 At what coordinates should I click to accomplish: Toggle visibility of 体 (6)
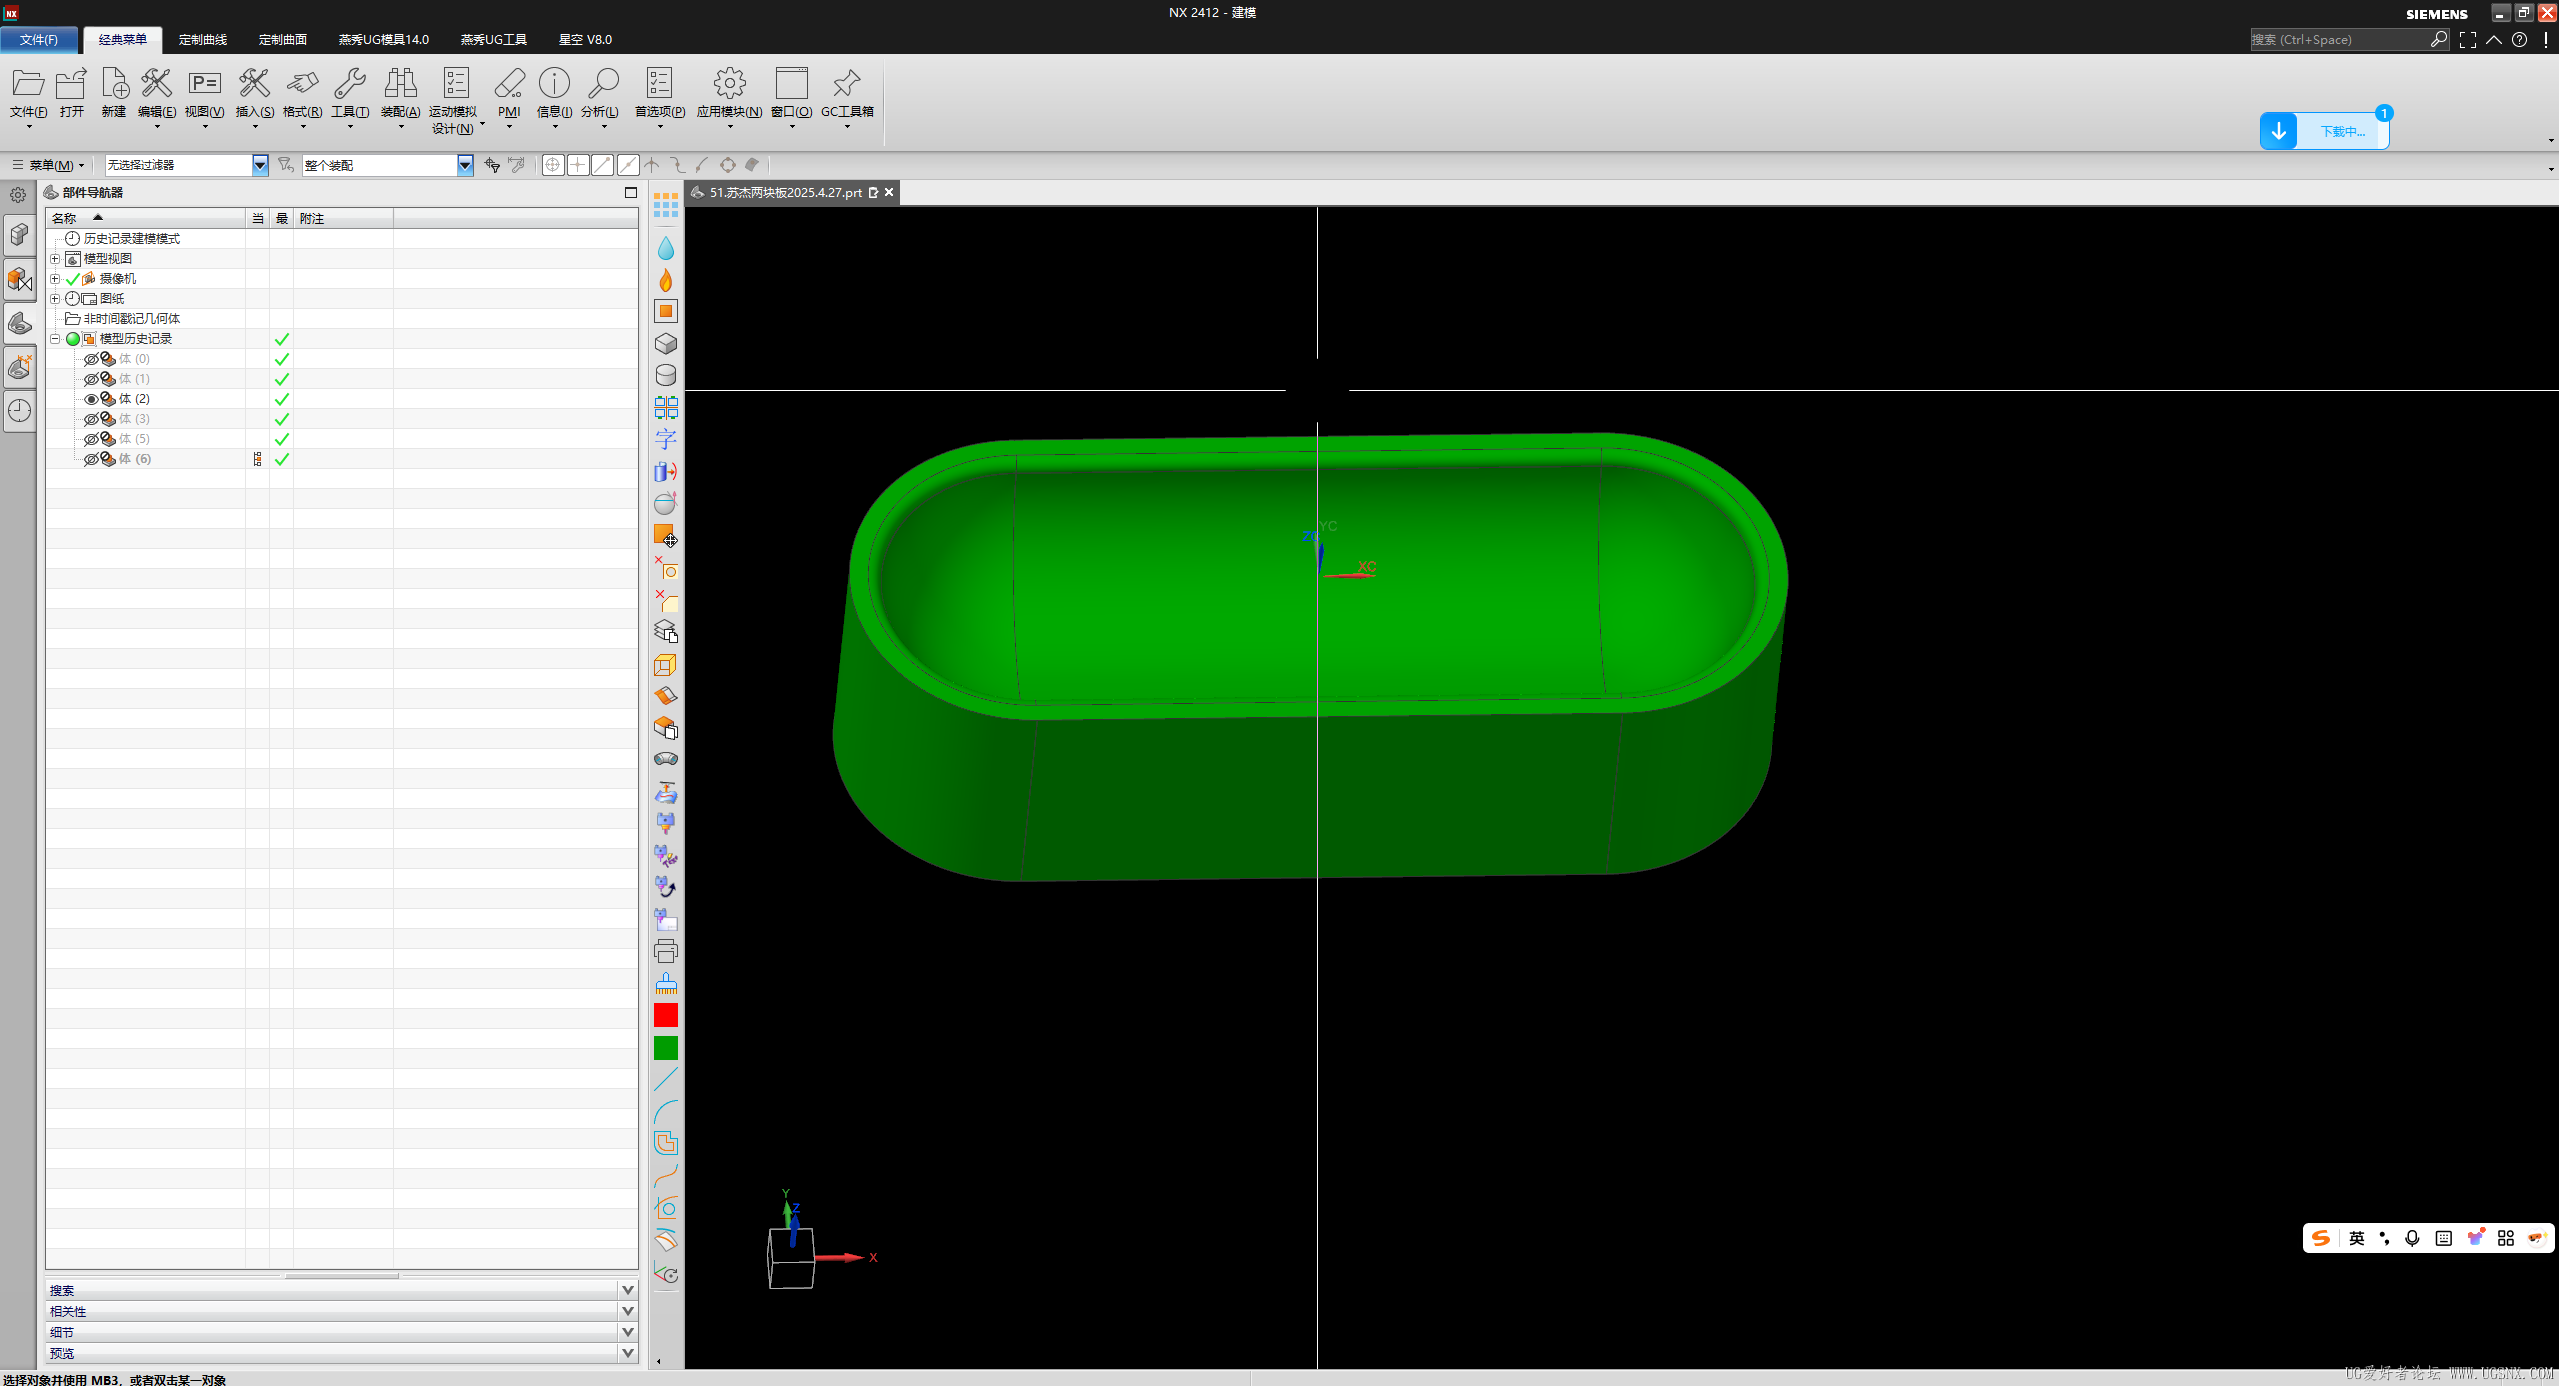pos(91,459)
